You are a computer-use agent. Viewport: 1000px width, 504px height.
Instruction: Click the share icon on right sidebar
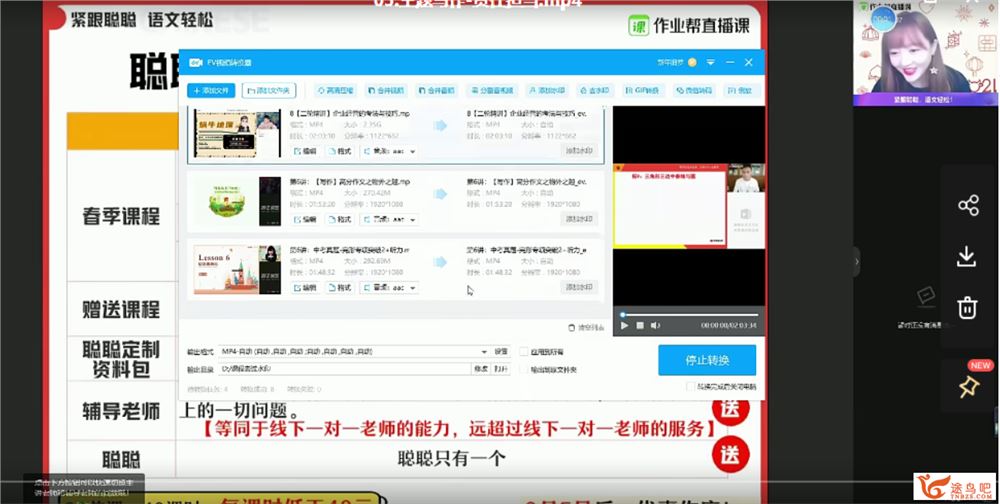point(968,205)
